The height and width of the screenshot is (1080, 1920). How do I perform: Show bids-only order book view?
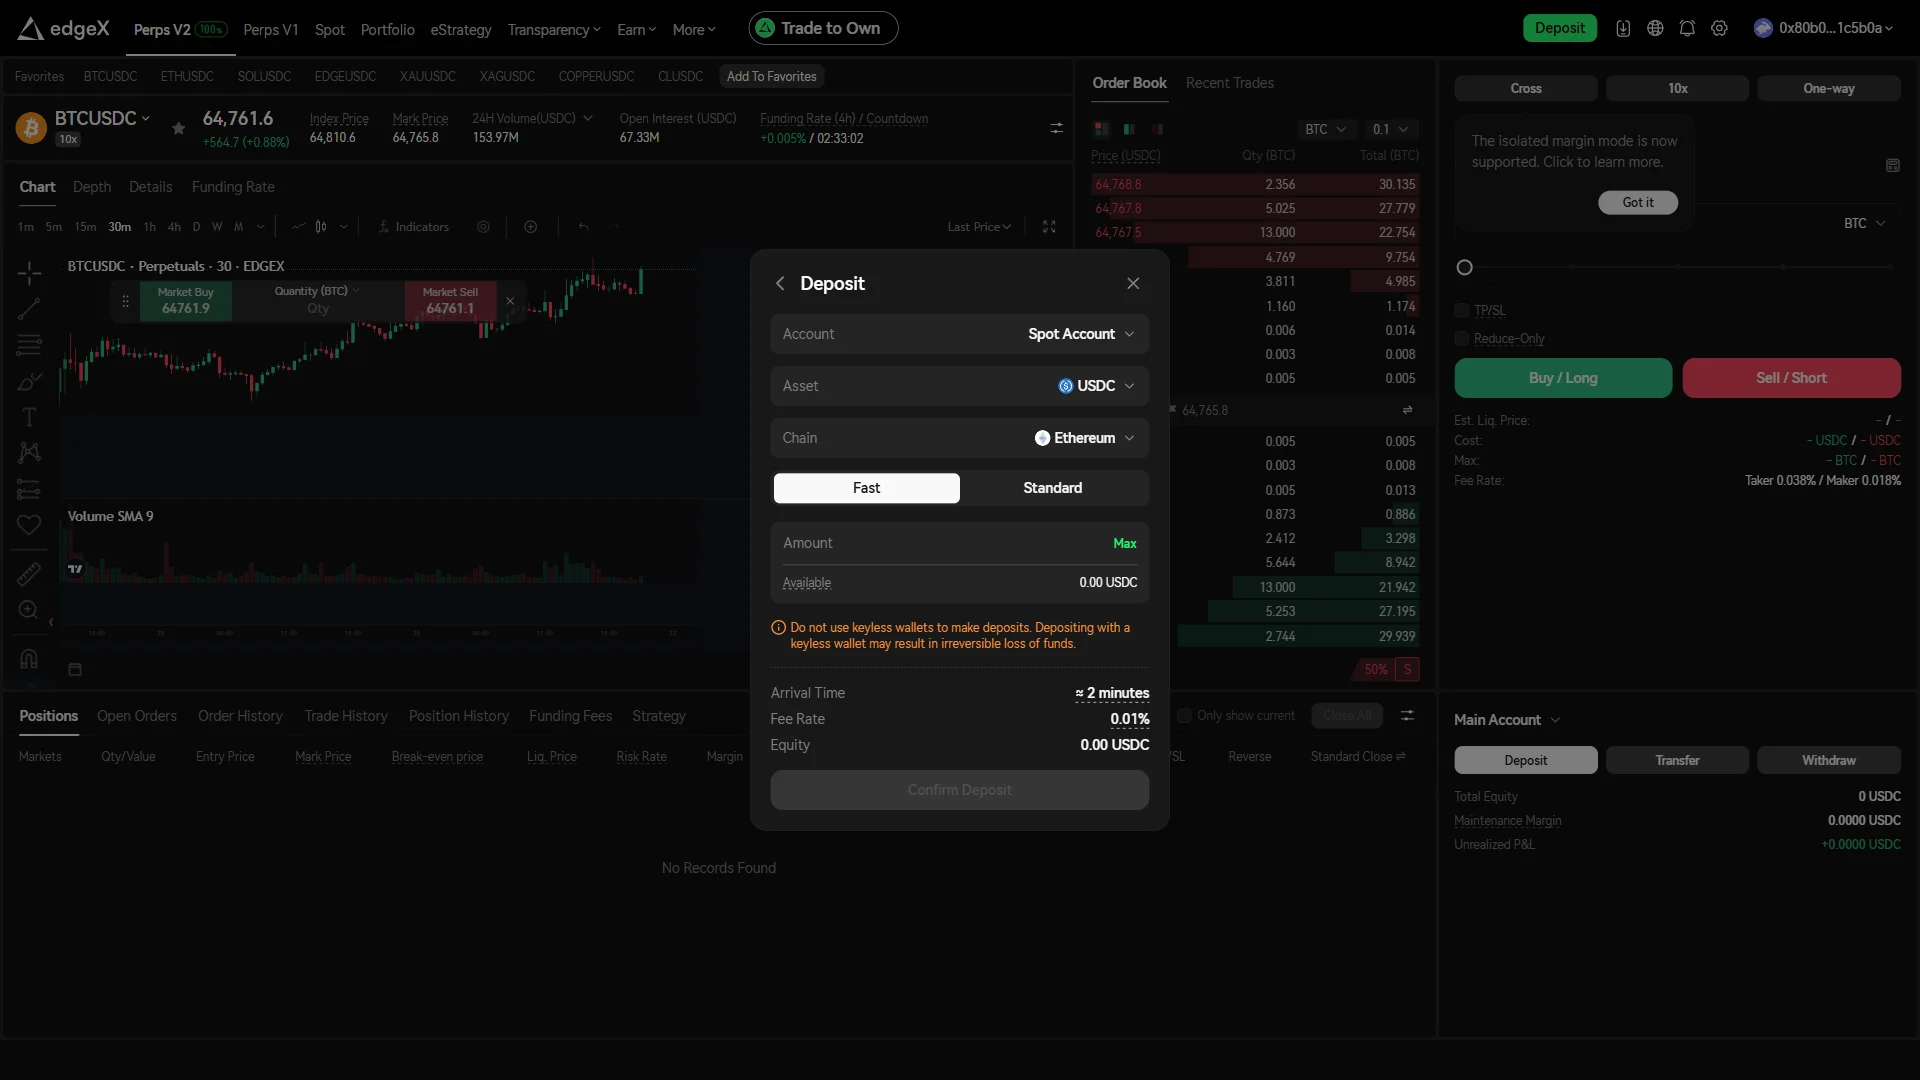1129,129
